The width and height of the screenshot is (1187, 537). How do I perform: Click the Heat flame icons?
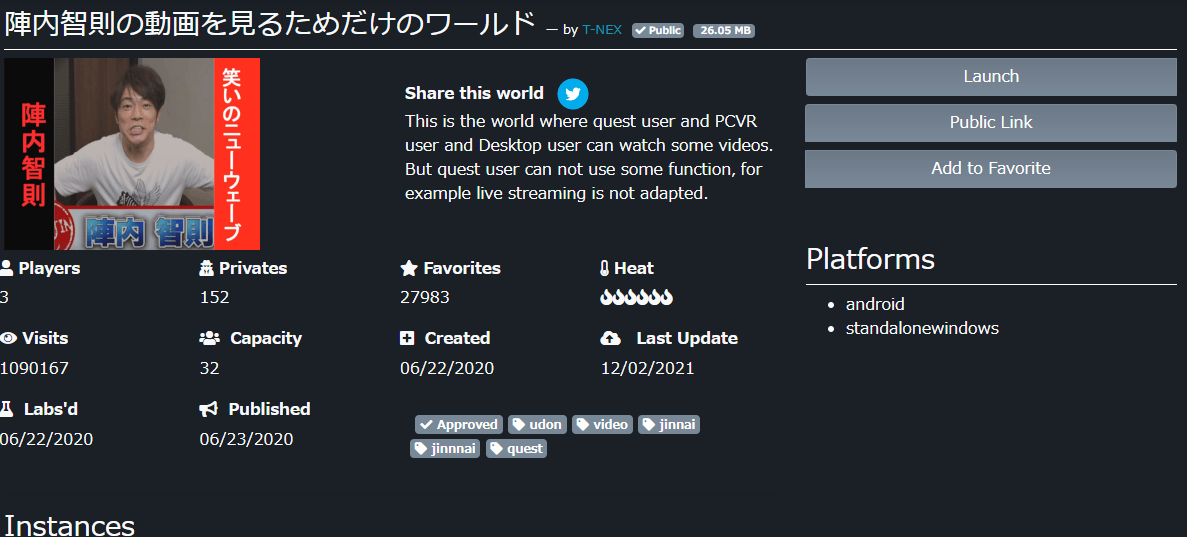coord(636,297)
